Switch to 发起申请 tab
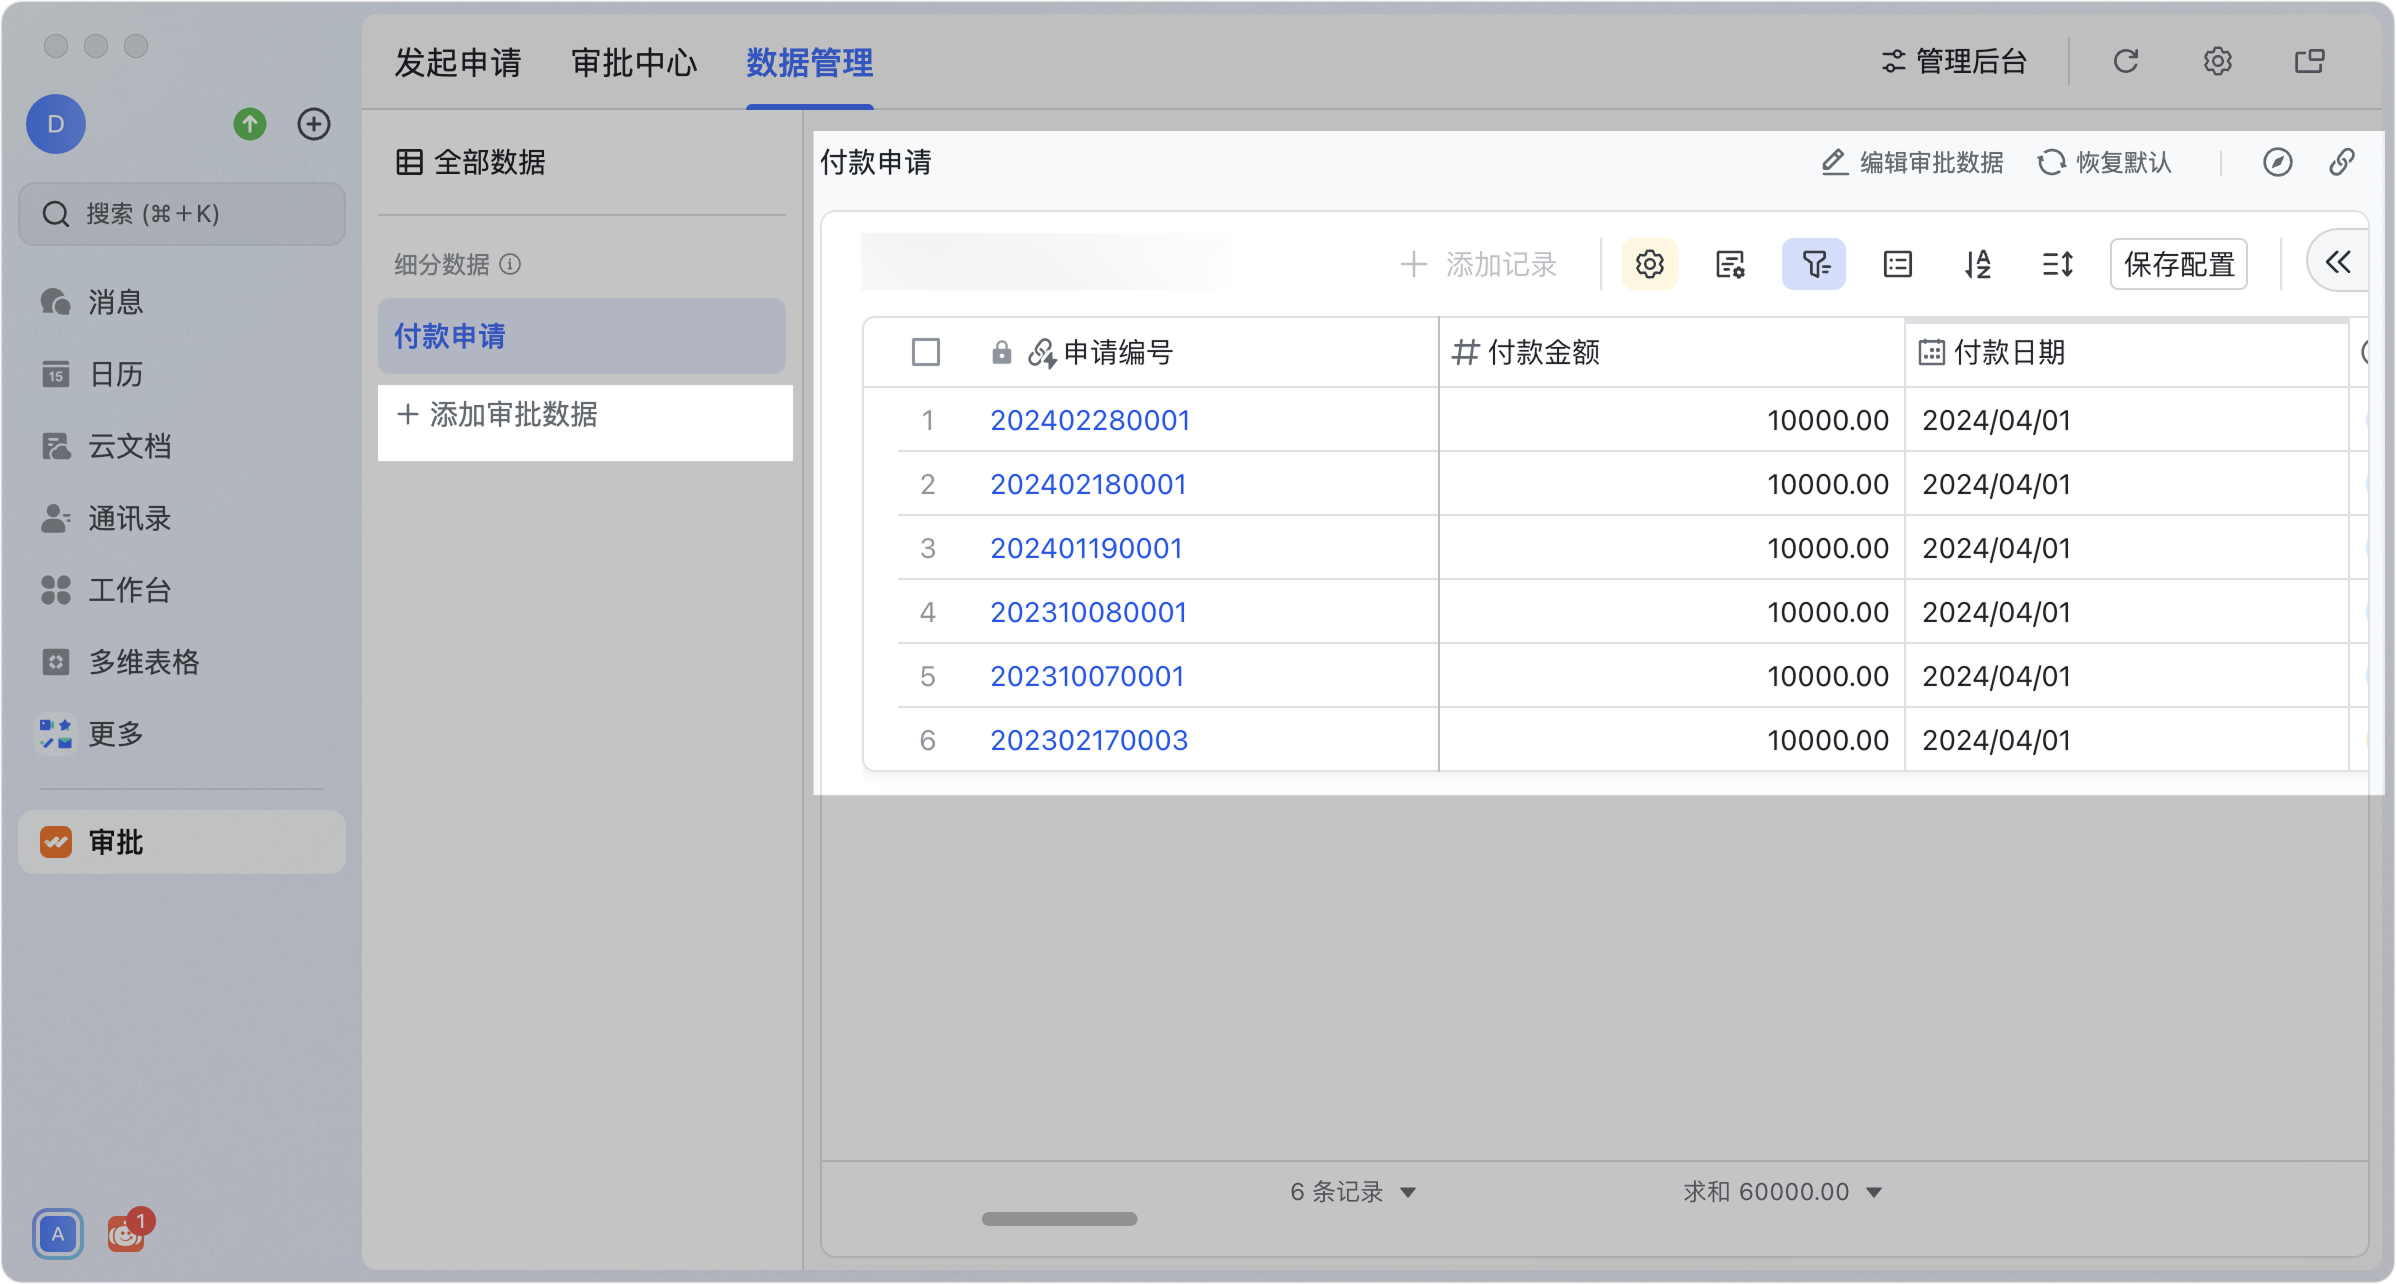2396x1284 pixels. click(458, 62)
